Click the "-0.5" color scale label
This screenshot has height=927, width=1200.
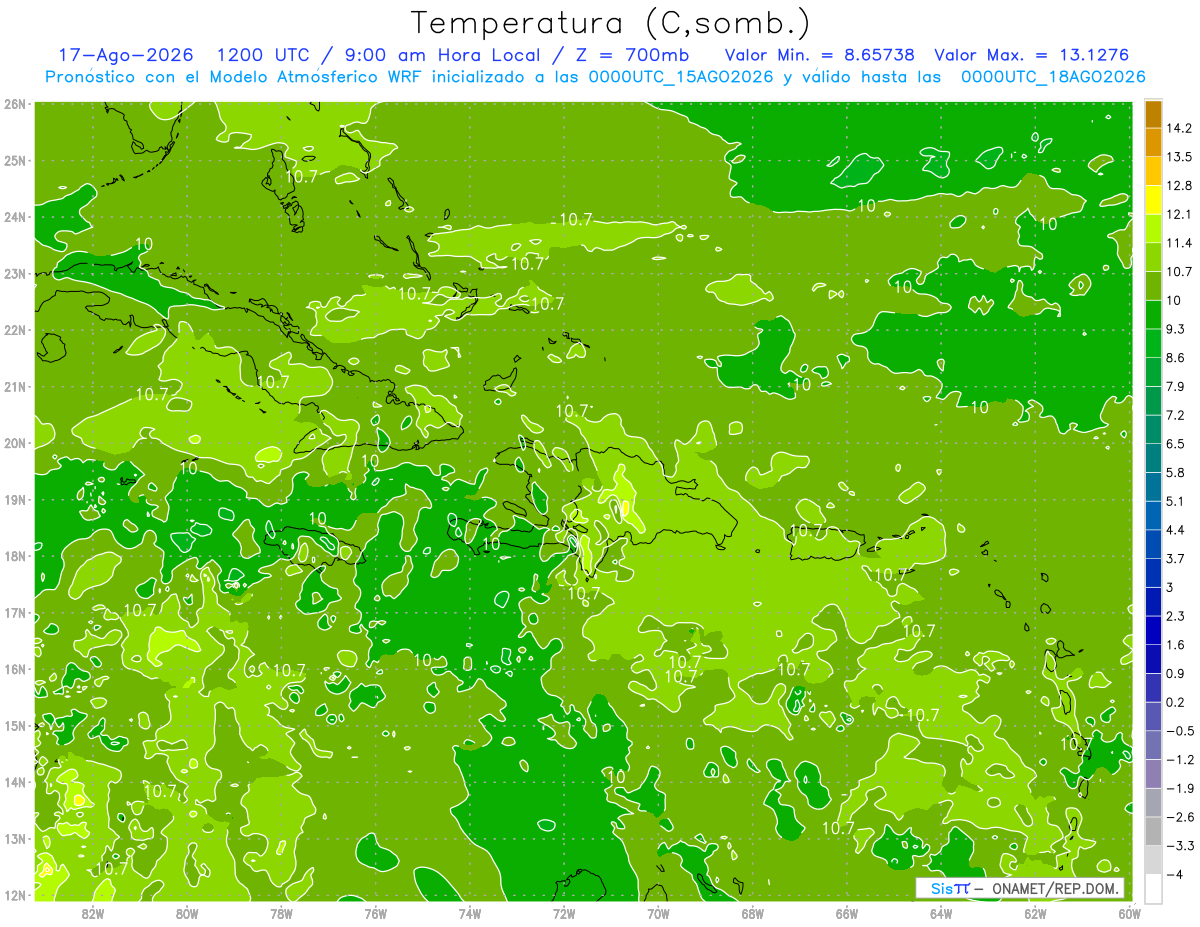click(x=1179, y=731)
